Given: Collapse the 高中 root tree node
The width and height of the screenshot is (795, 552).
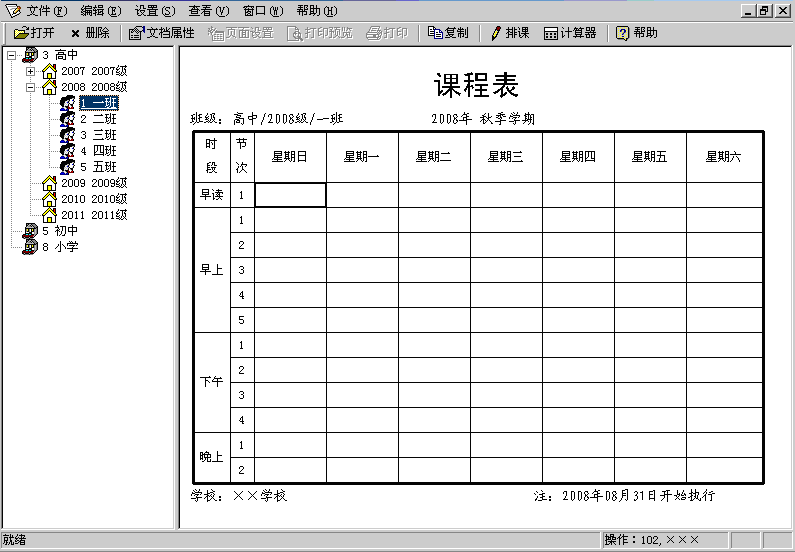Looking at the screenshot, I should click(x=11, y=55).
